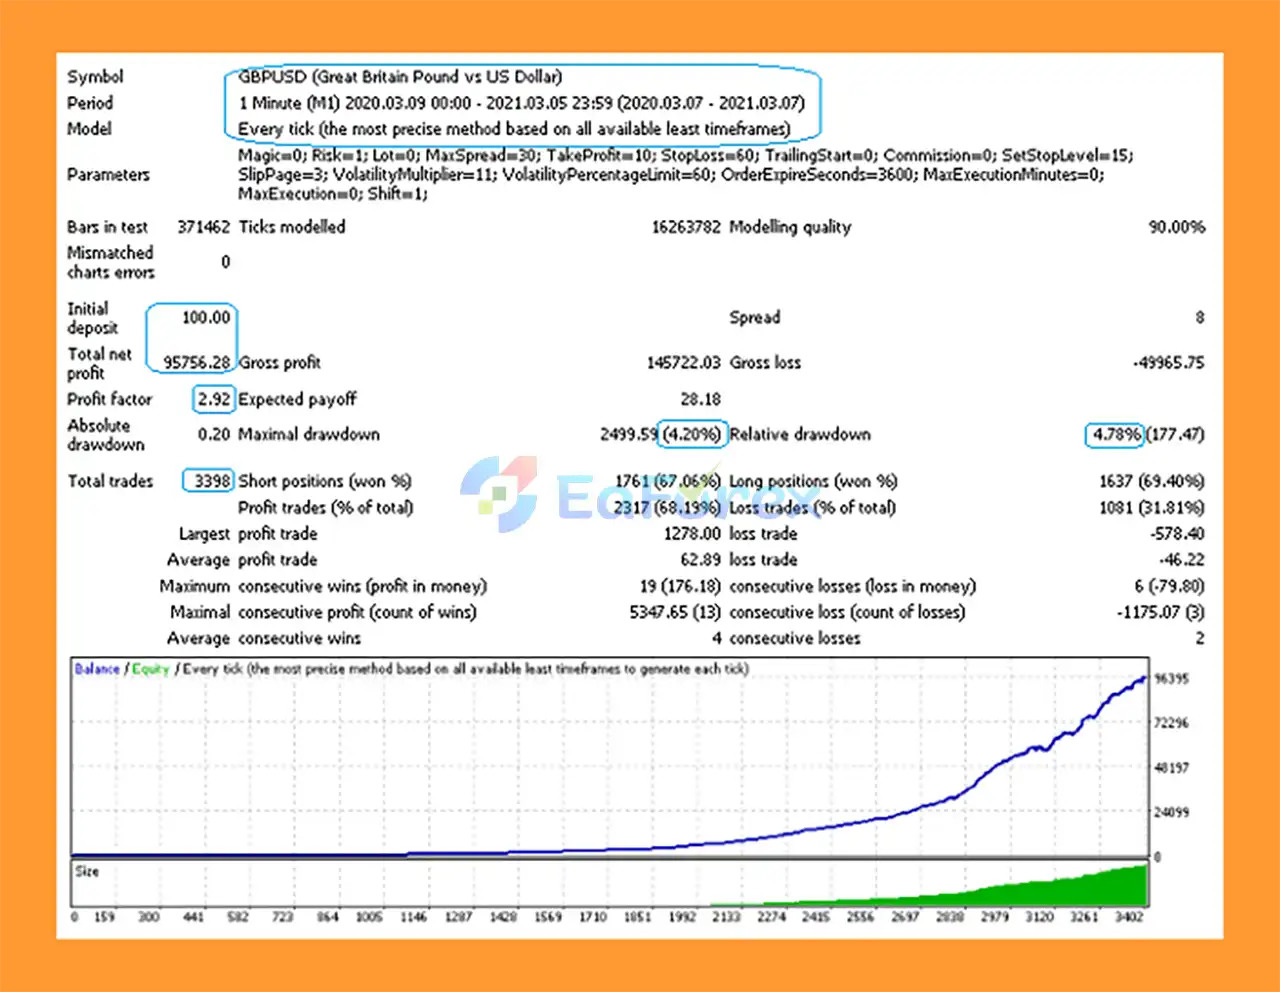Select the GBPUSD symbol description text
The height and width of the screenshot is (992, 1280).
tap(400, 77)
